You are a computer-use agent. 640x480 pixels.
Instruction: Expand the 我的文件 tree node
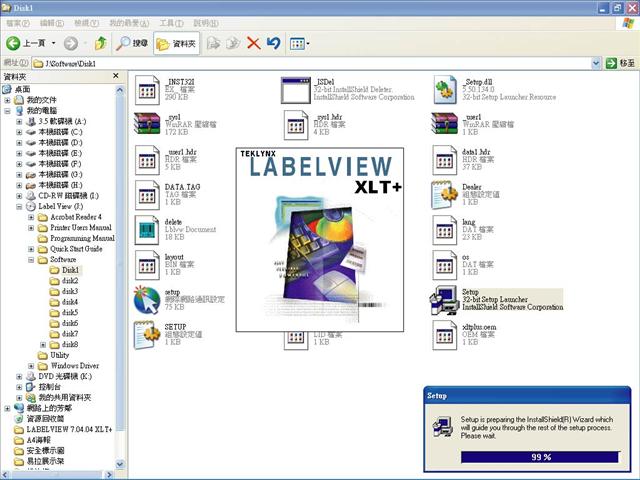pos(7,100)
